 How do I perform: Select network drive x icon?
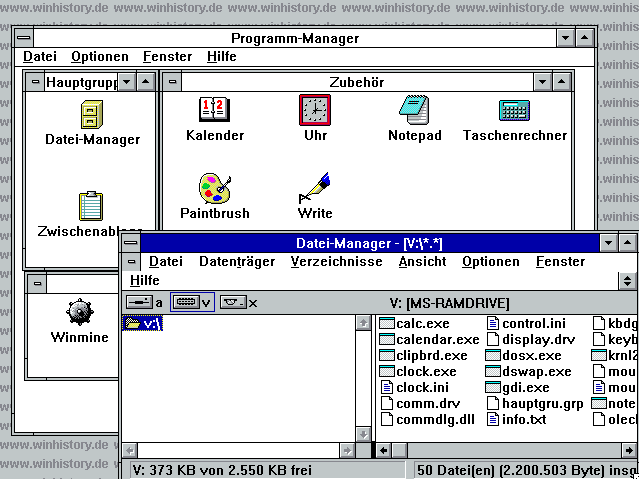[233, 302]
